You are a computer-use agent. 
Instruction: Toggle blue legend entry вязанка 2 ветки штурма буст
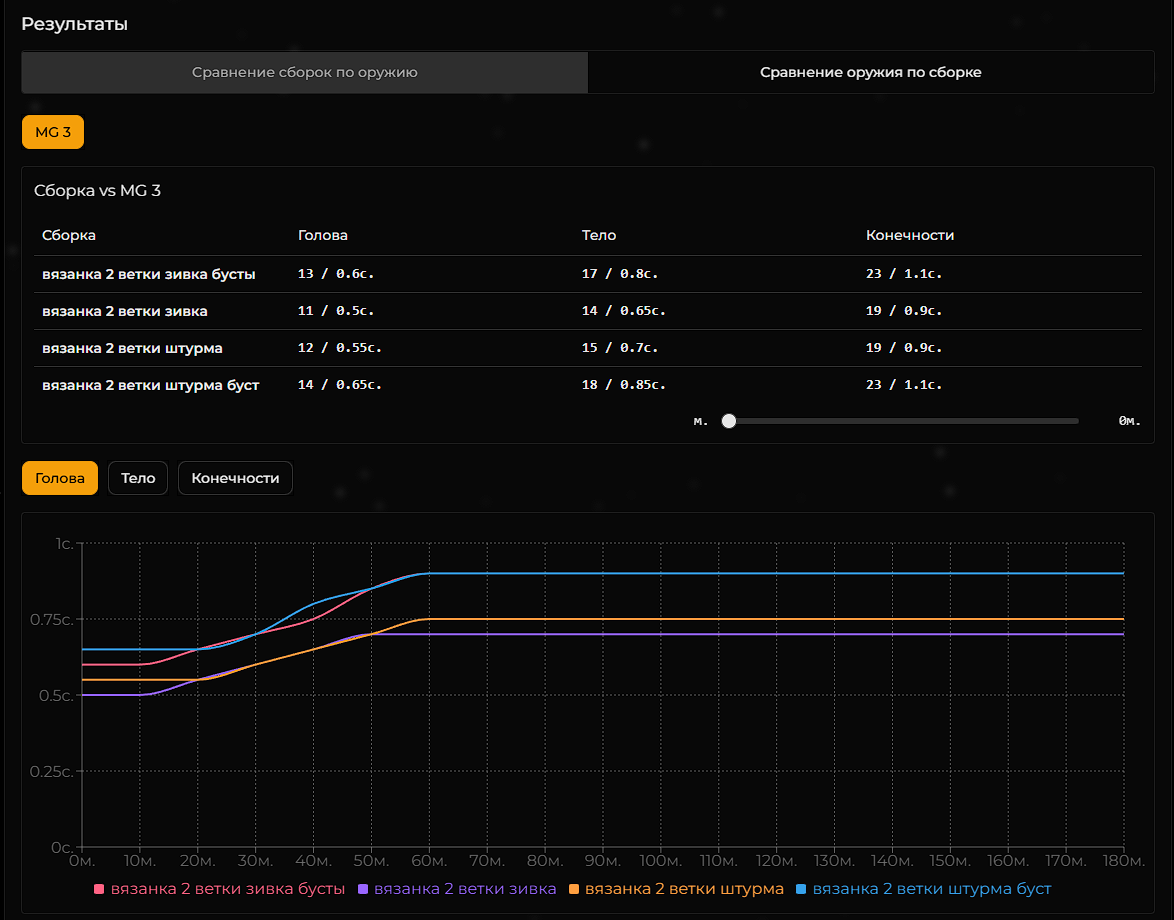pyautogui.click(x=923, y=888)
